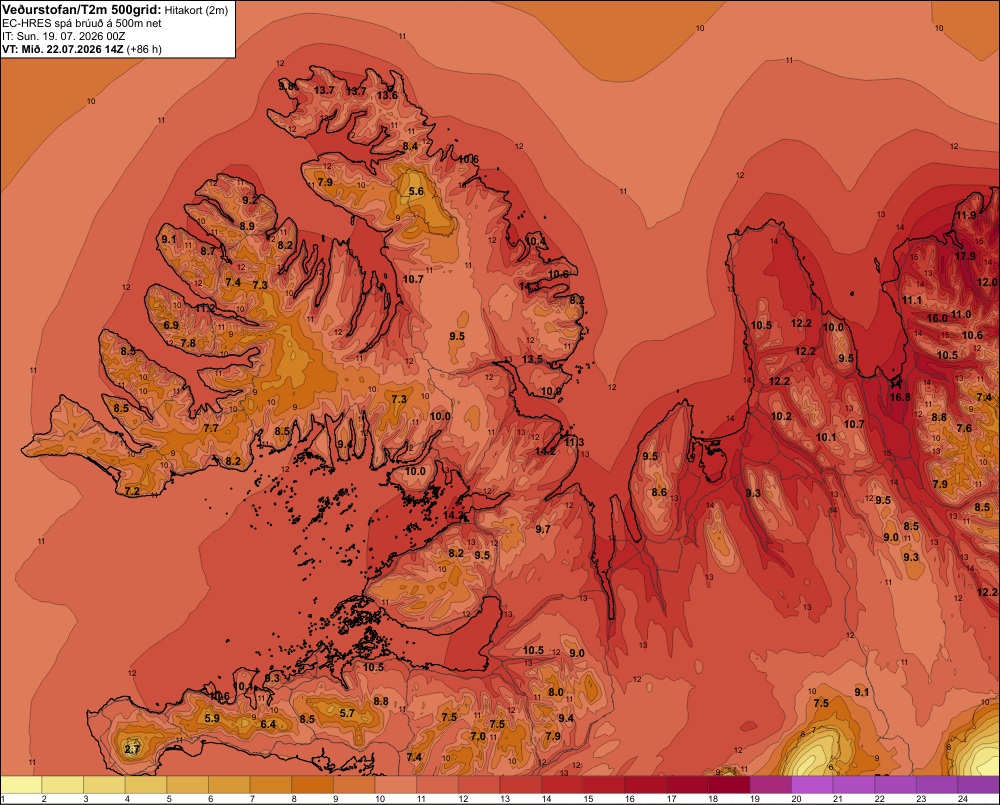
Task: Click the legend swatch between 23 and 24
Action: pos(938,785)
